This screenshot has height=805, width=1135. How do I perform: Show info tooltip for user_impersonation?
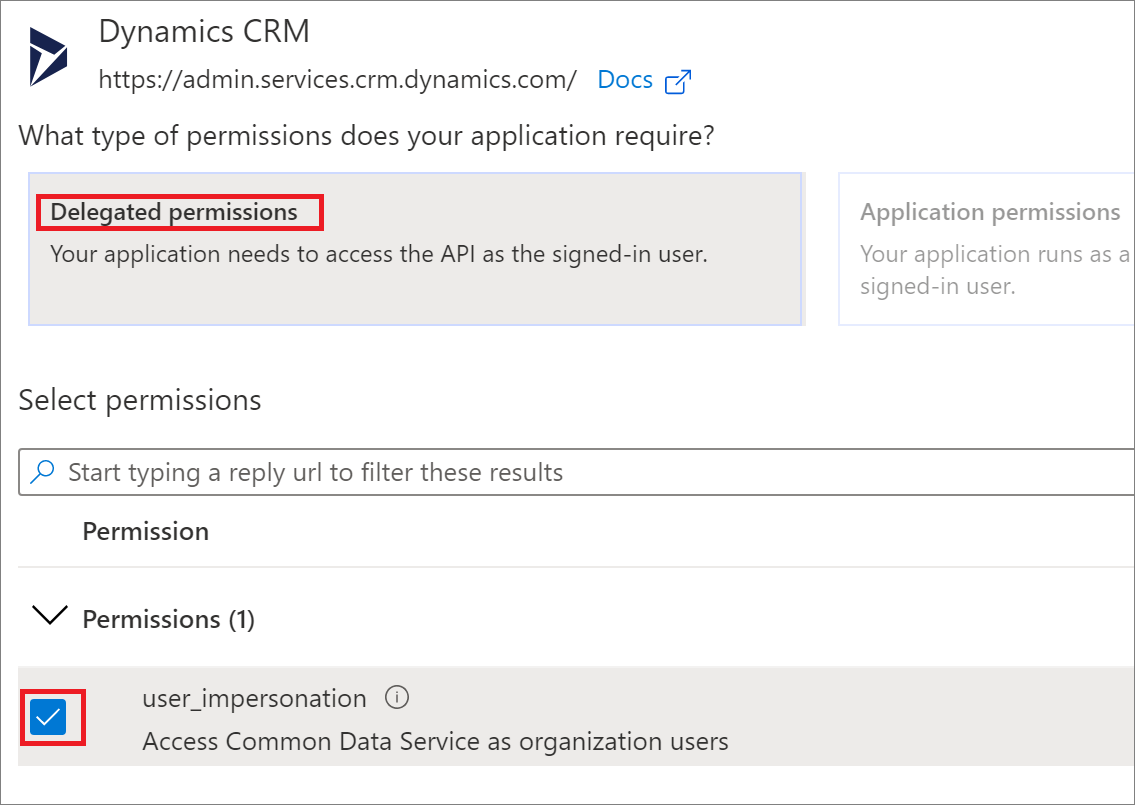point(397,697)
